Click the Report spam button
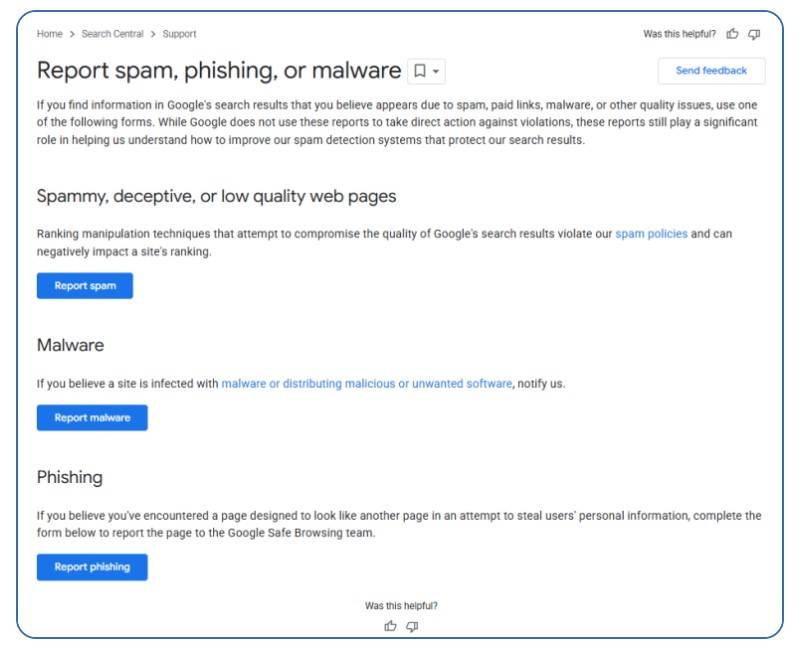The height and width of the screenshot is (649, 803). [x=85, y=286]
